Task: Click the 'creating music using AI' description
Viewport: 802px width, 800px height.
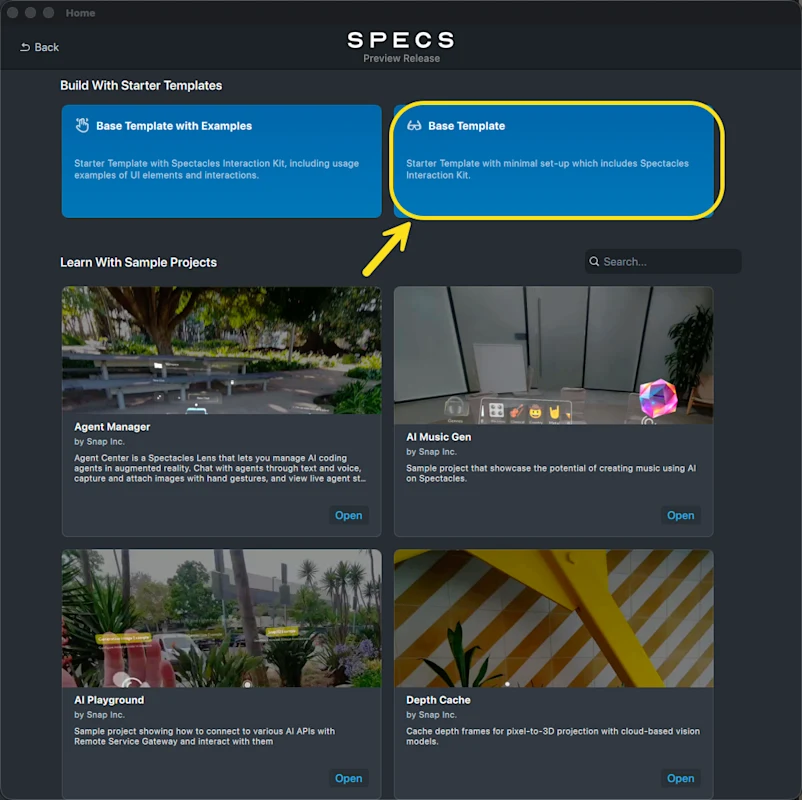Action: click(x=551, y=473)
